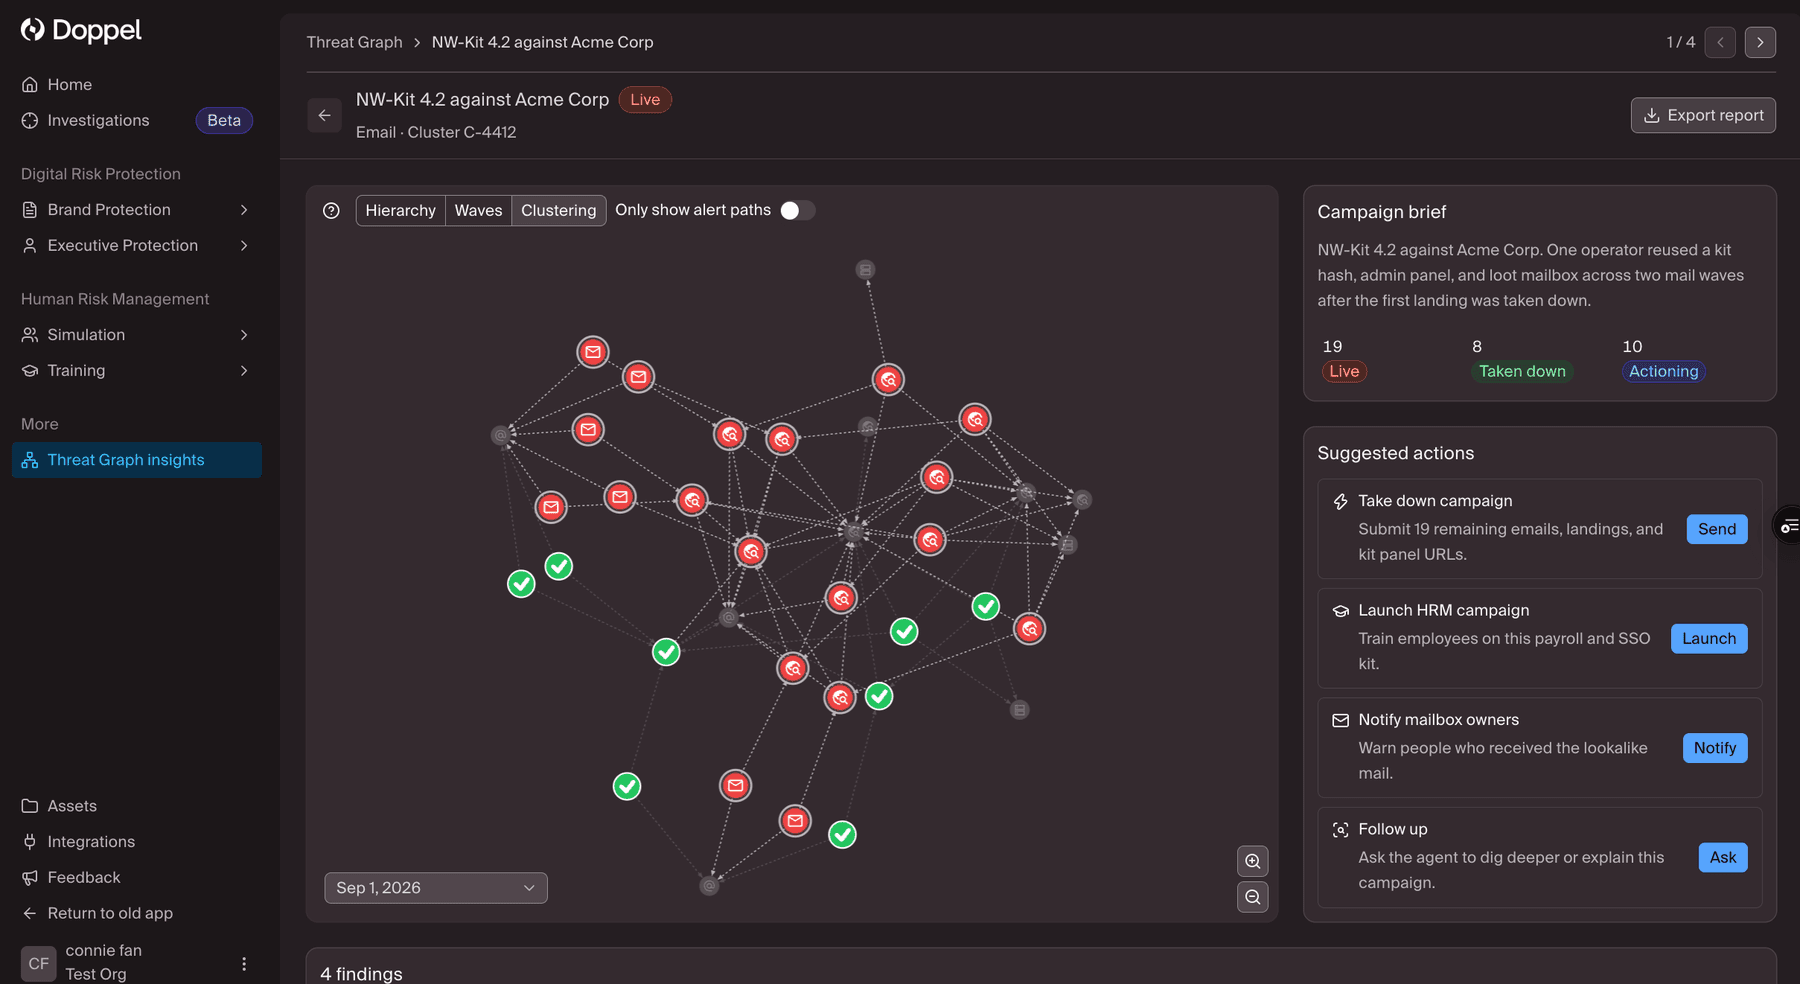Click the Feedback megaphone icon
The width and height of the screenshot is (1800, 984).
[x=30, y=878]
